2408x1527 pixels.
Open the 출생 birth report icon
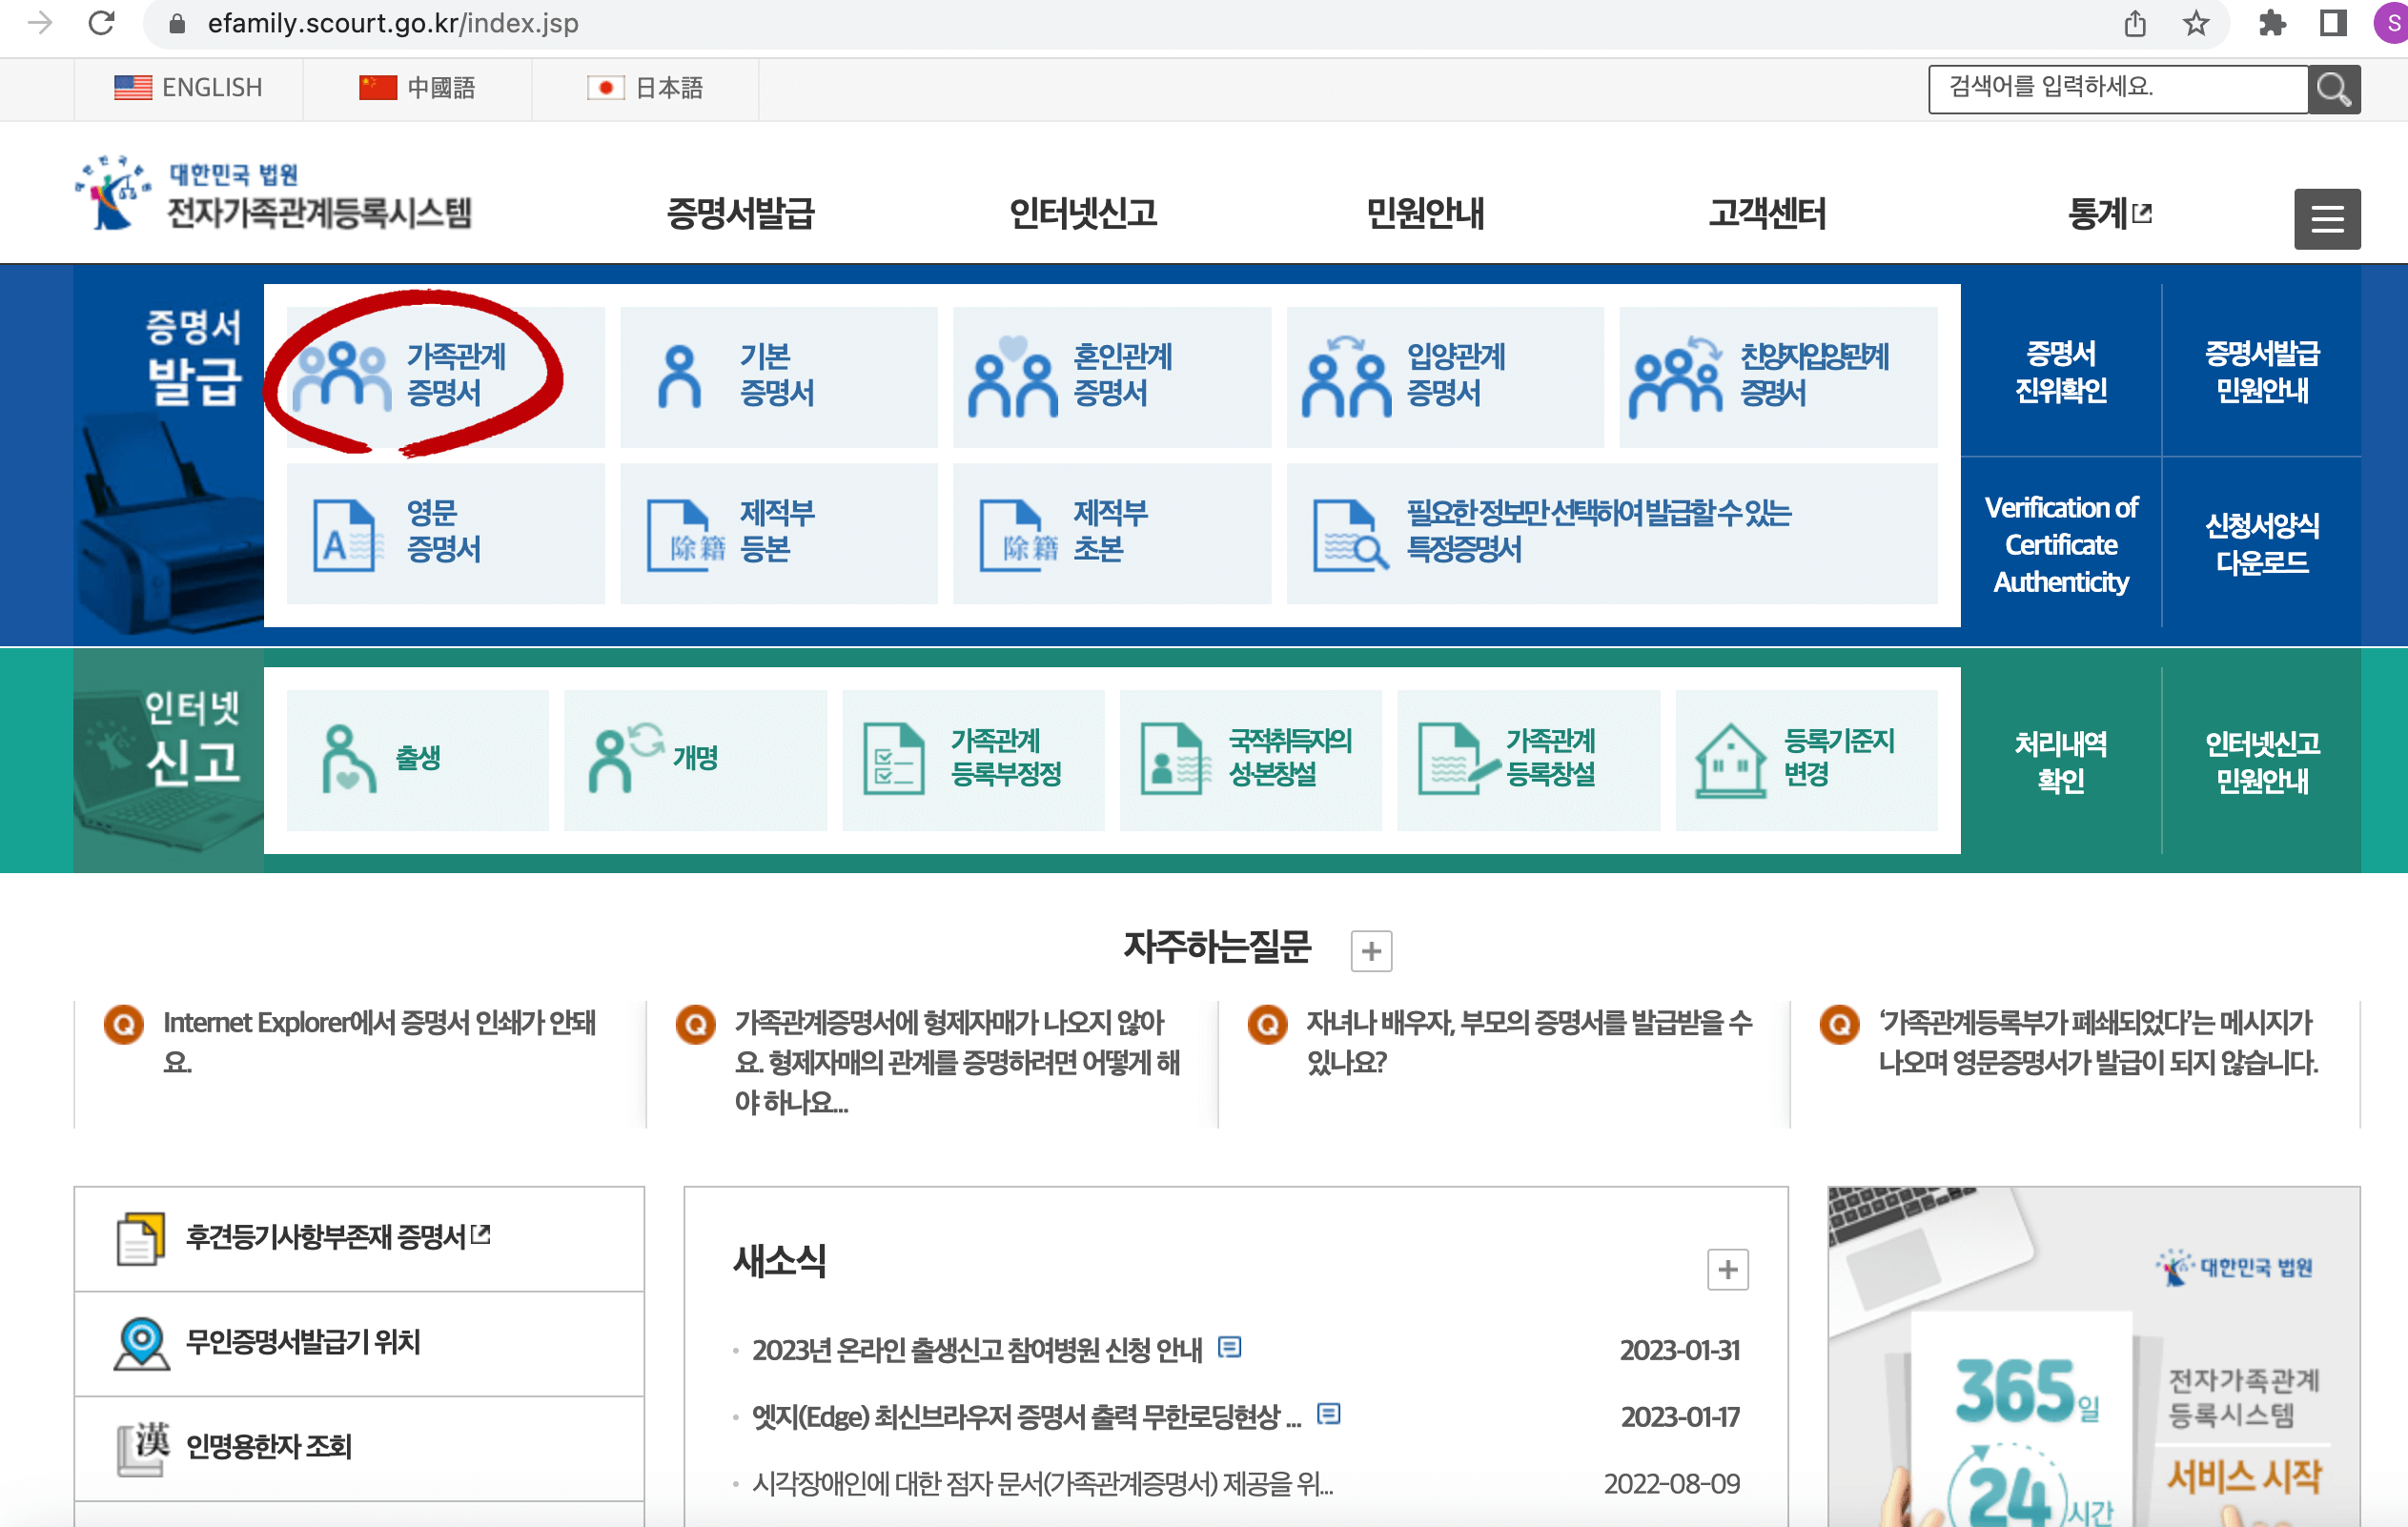point(347,758)
